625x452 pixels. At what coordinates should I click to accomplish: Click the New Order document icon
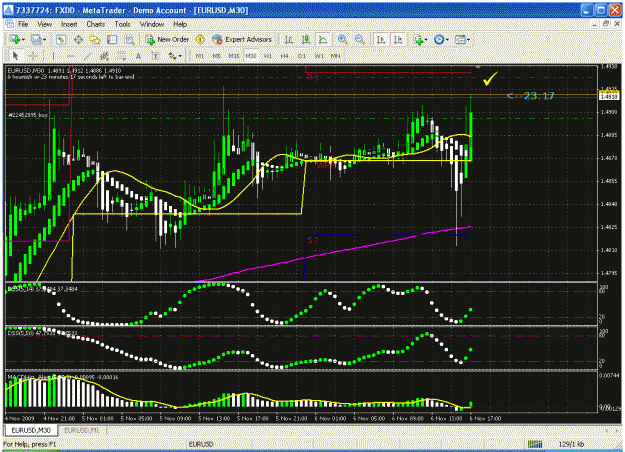(x=150, y=39)
